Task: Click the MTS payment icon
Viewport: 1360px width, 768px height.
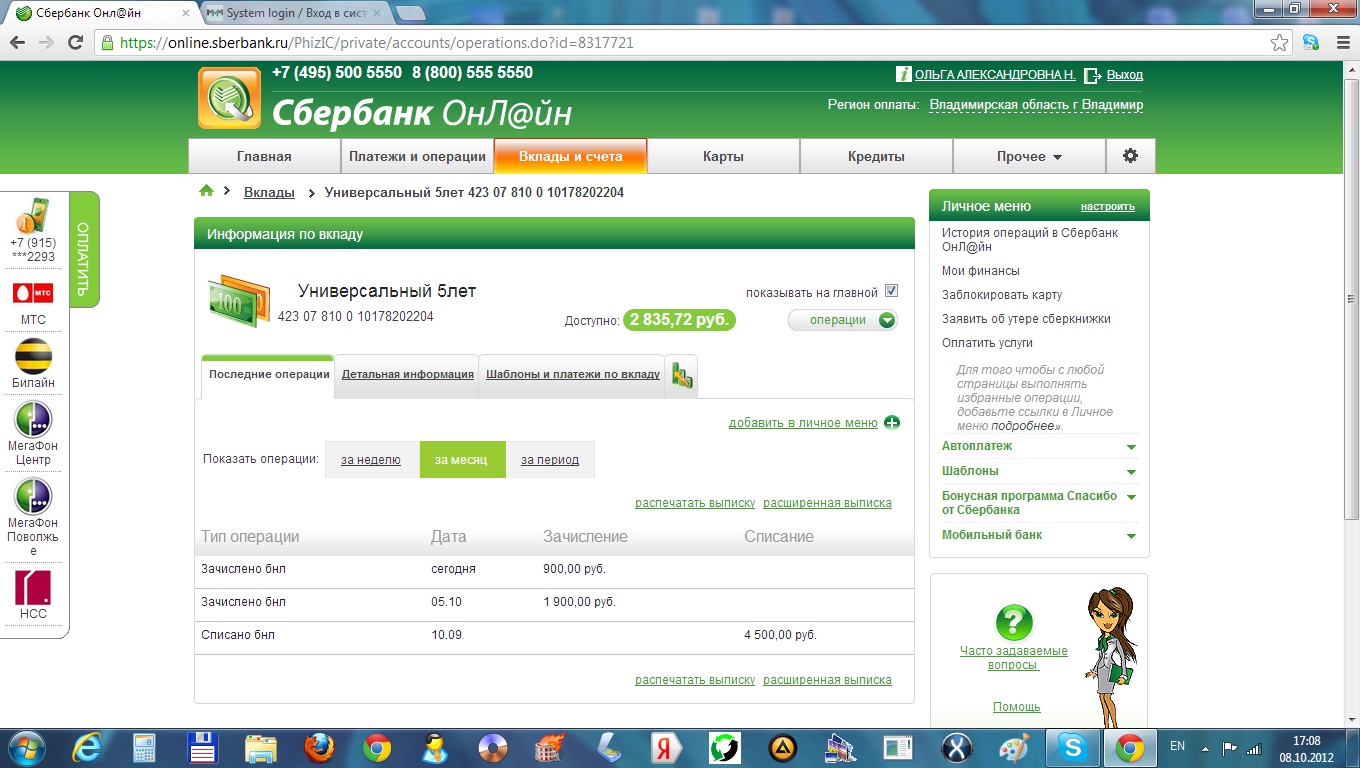Action: pyautogui.click(x=33, y=292)
